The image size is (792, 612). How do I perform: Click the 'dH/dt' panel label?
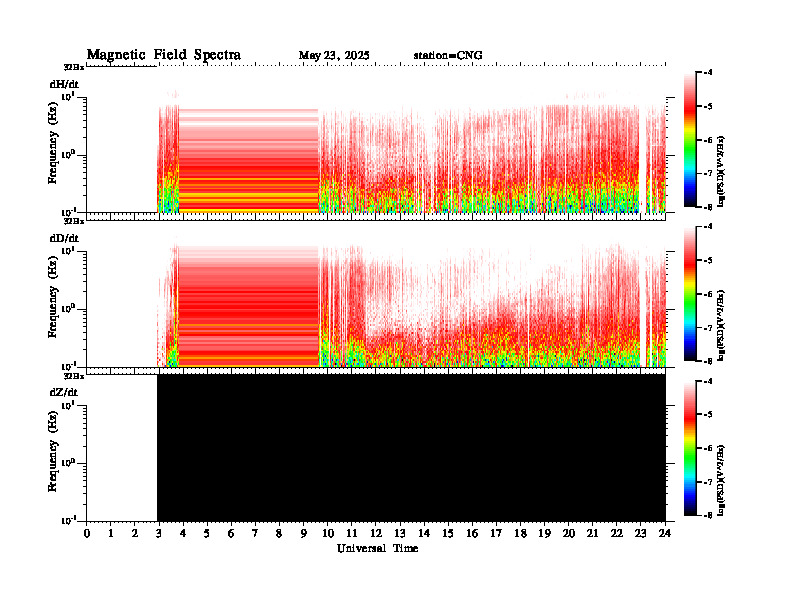[64, 84]
